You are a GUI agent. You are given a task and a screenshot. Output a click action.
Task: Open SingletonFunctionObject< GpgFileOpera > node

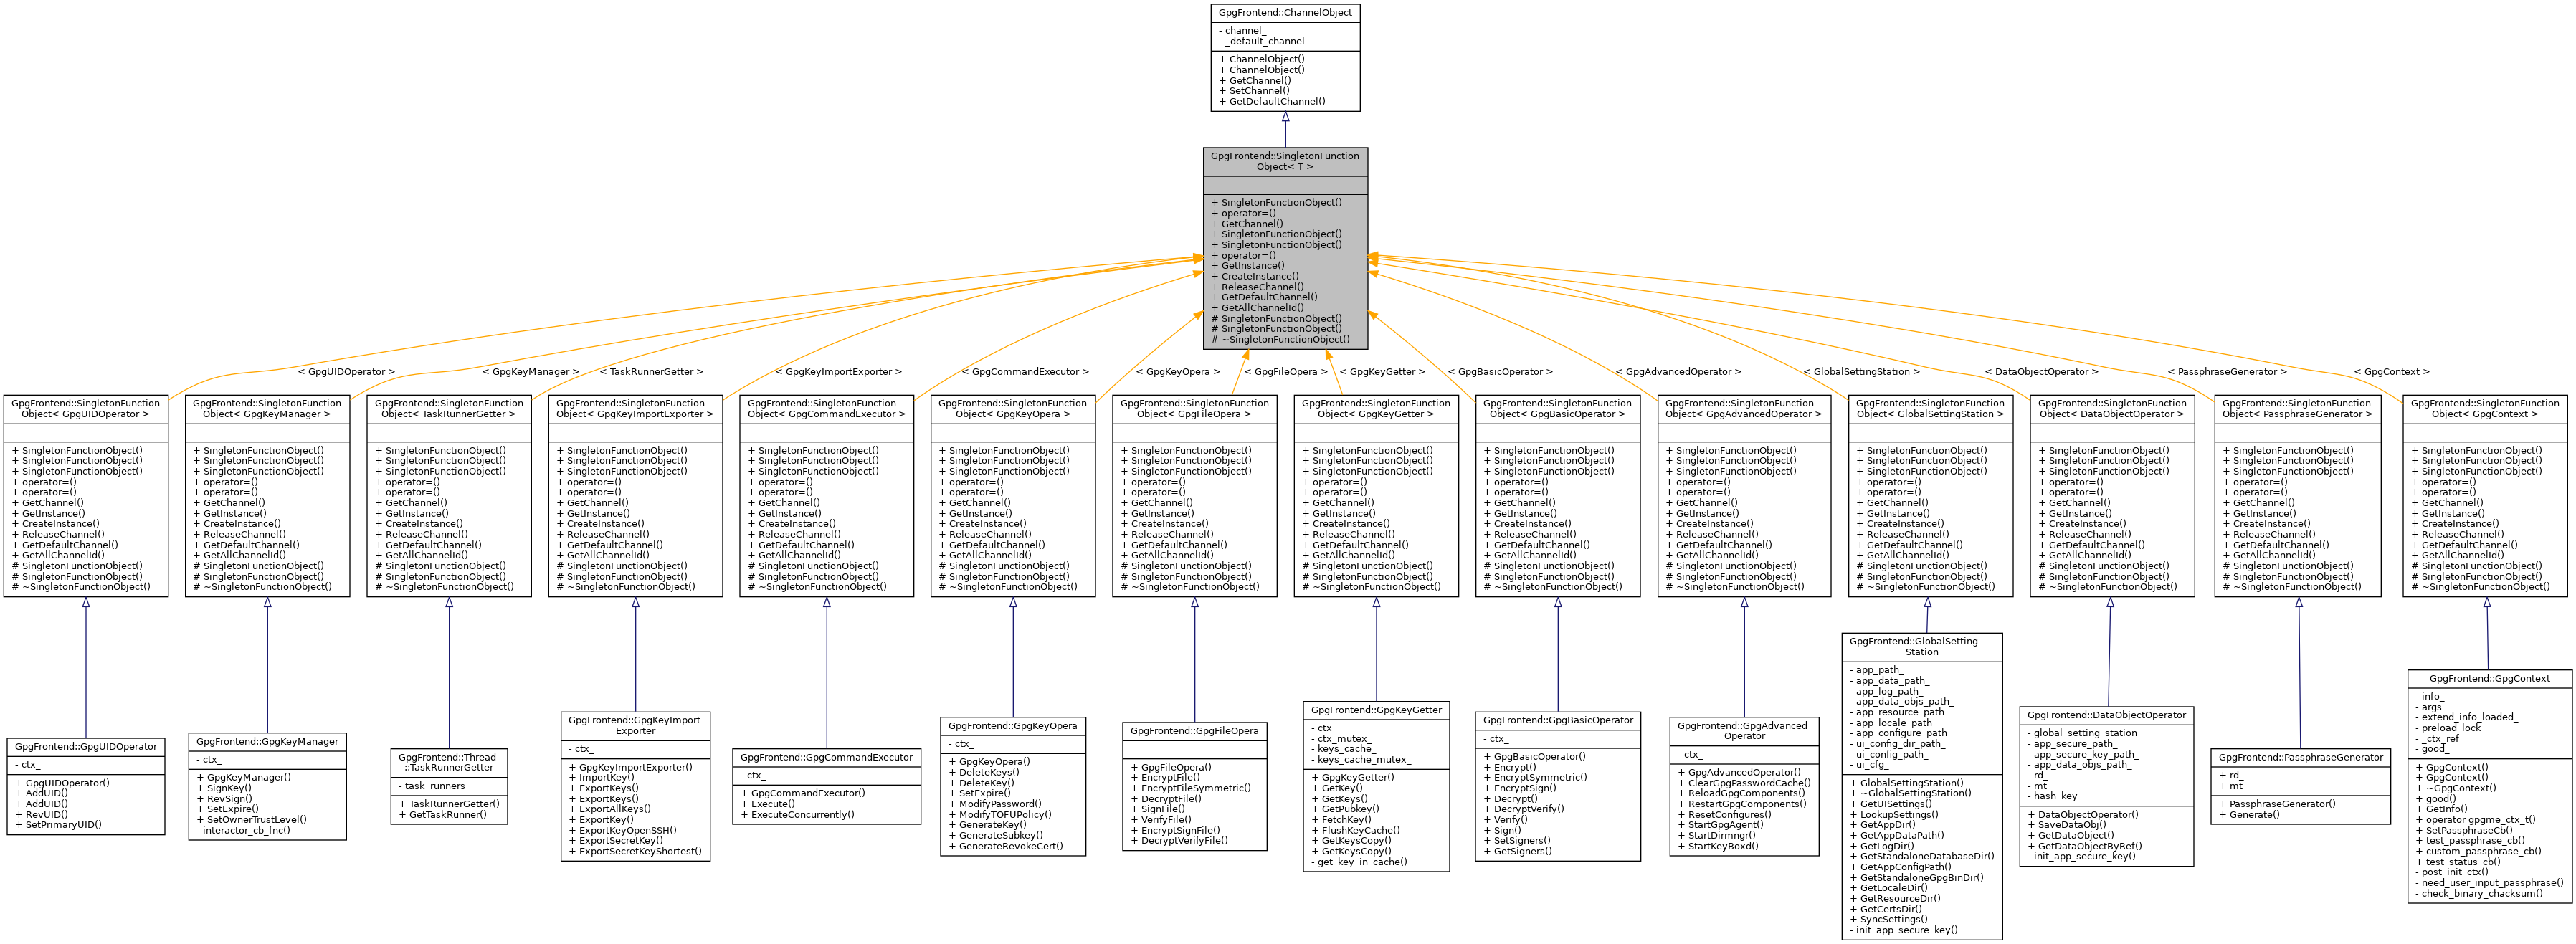[x=1195, y=496]
